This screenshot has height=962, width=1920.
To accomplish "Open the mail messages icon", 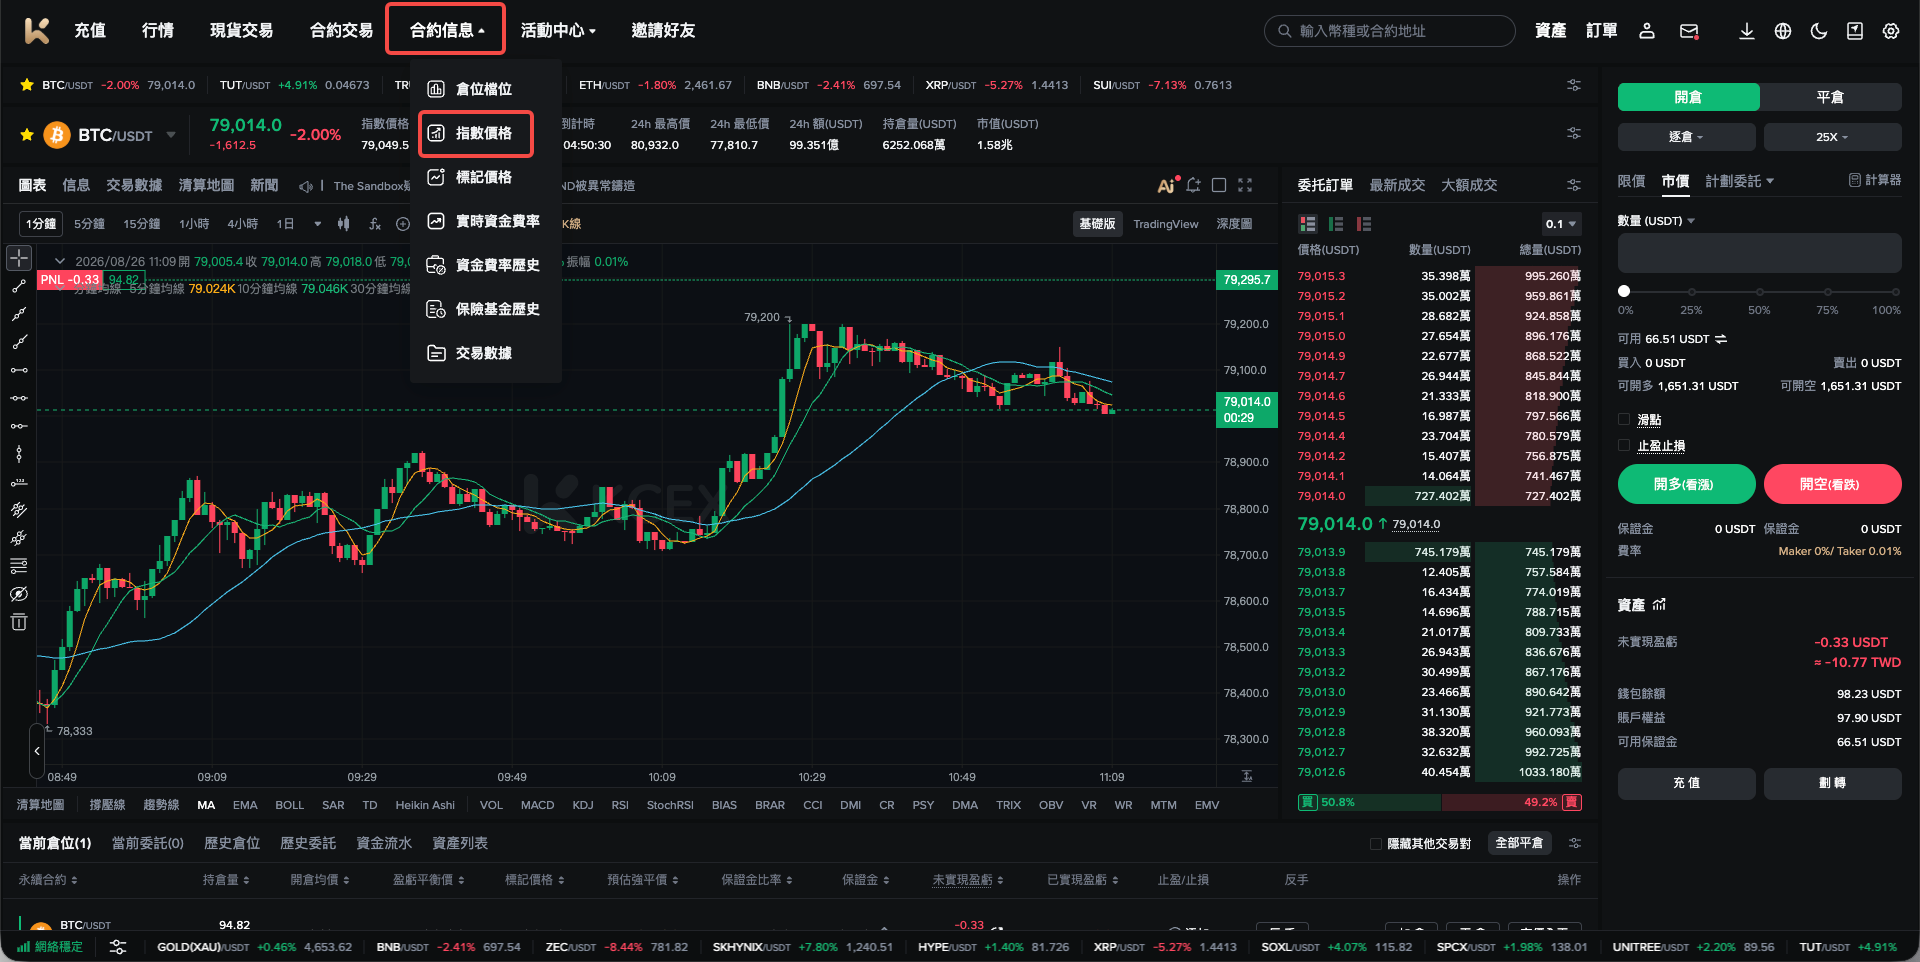I will click(1689, 31).
